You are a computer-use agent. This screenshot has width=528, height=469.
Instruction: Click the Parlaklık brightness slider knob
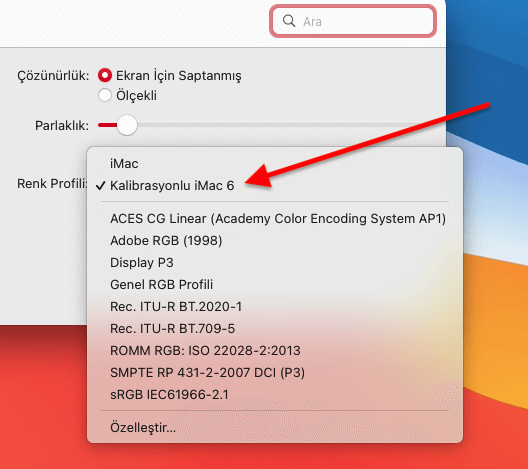click(x=127, y=125)
